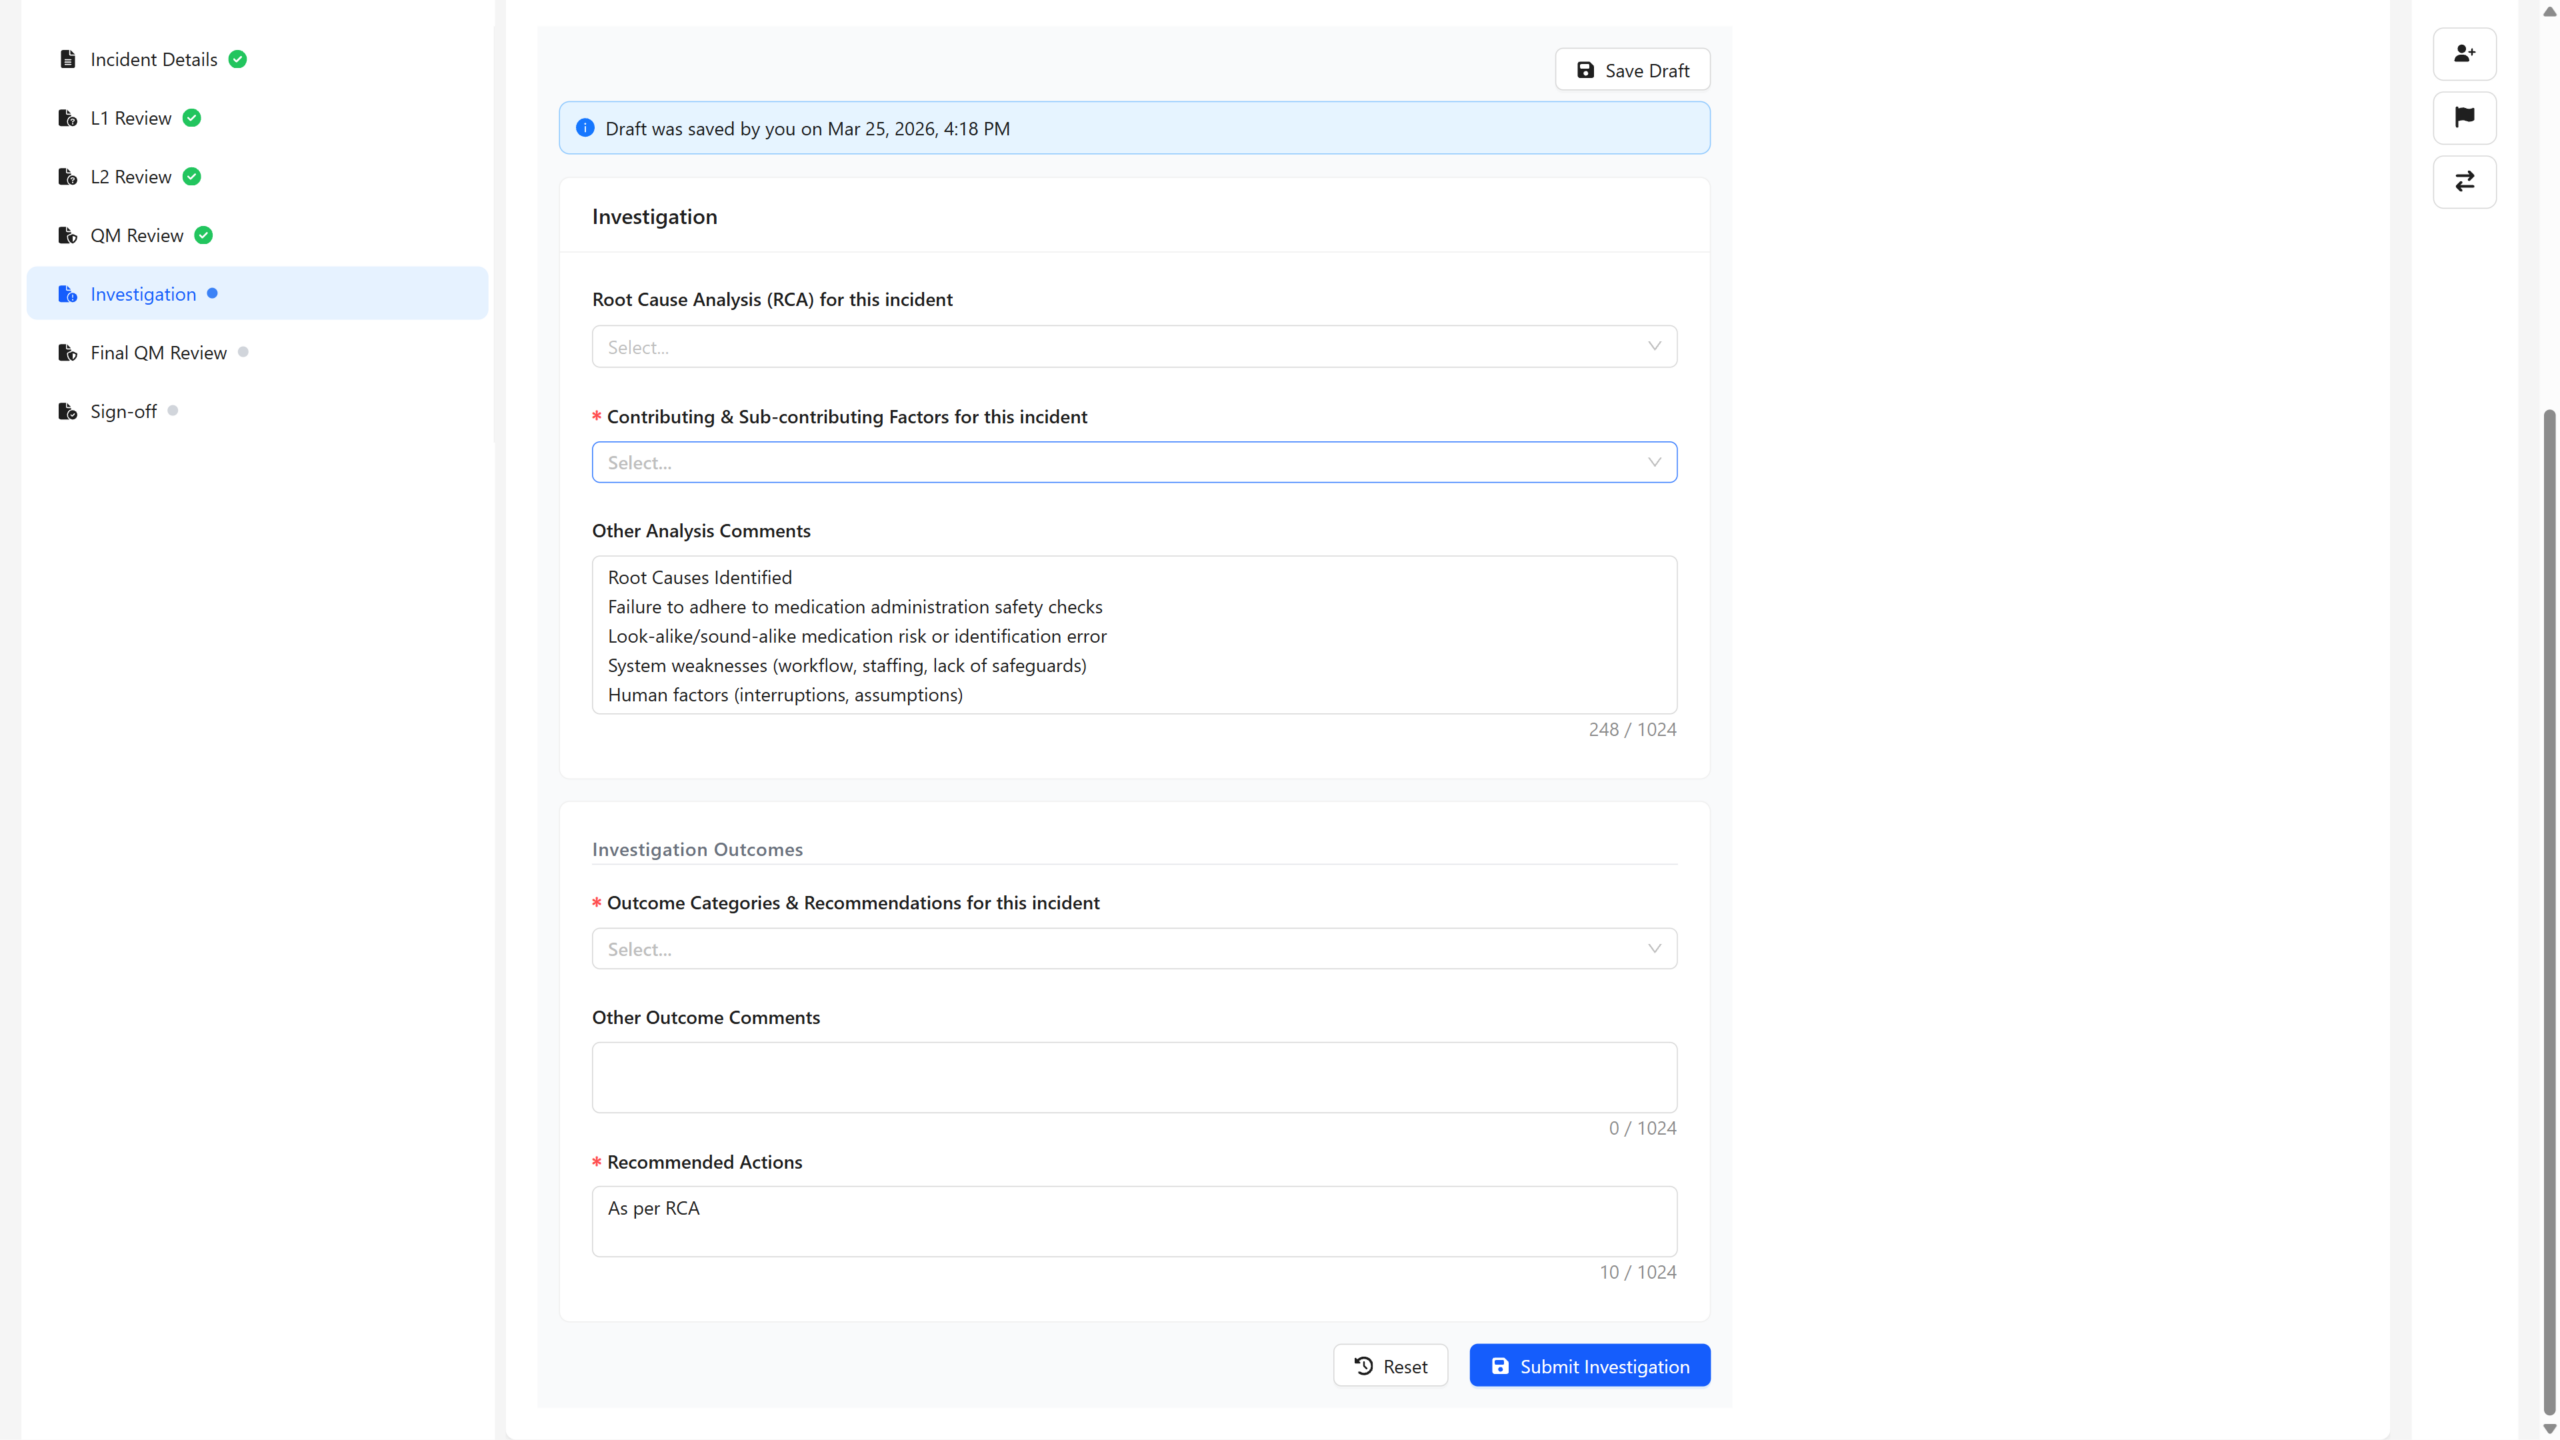This screenshot has height=1440, width=2560.
Task: Click the blue info icon in draft banner
Action: tap(585, 128)
